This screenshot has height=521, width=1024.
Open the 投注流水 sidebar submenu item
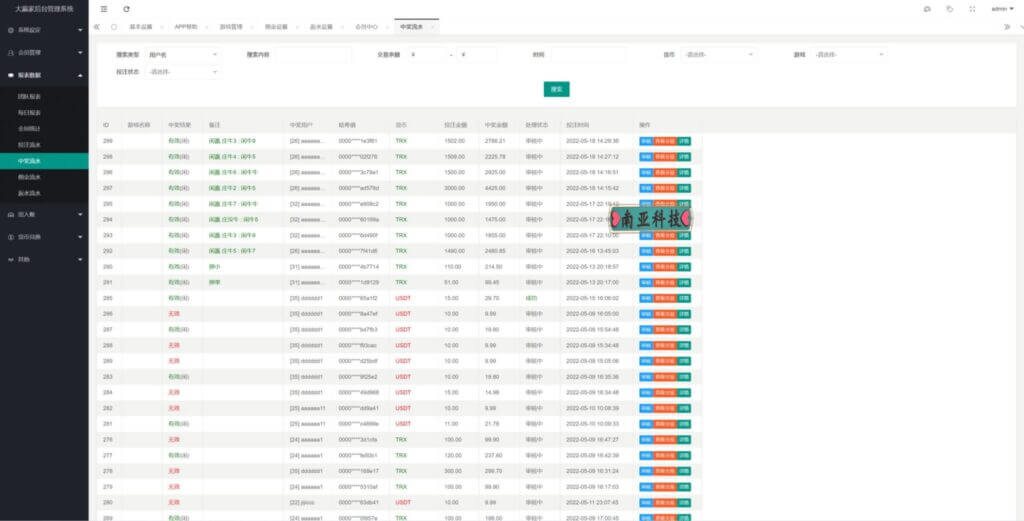44,145
